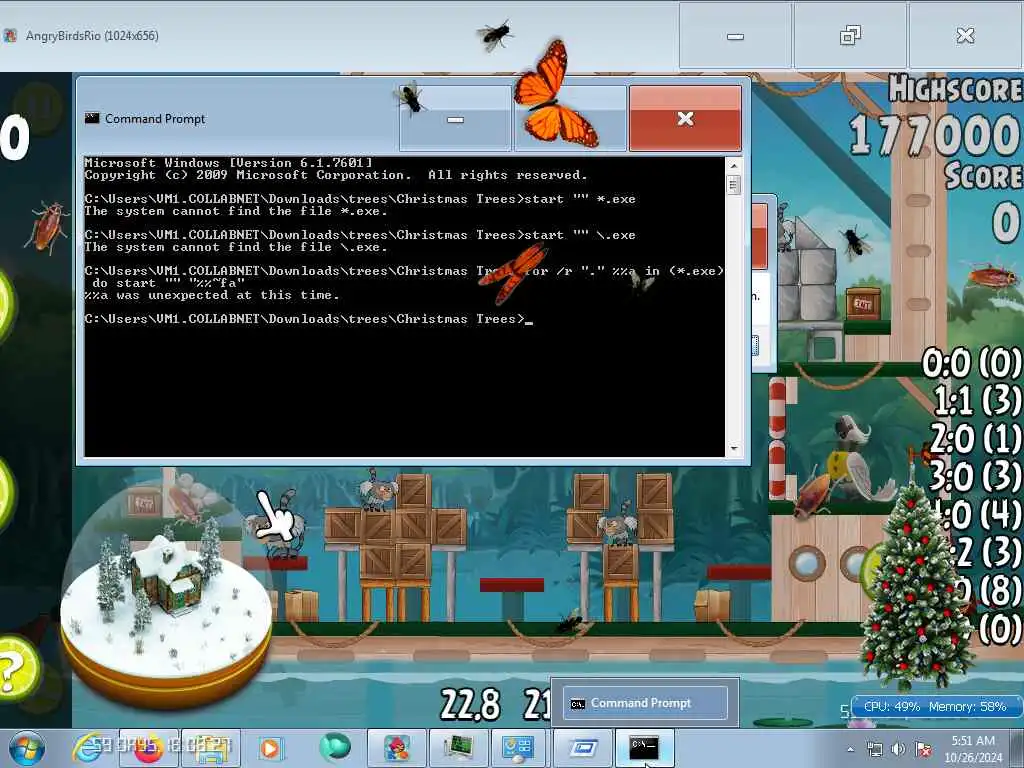Minimize the Command Prompt window

coord(455,119)
